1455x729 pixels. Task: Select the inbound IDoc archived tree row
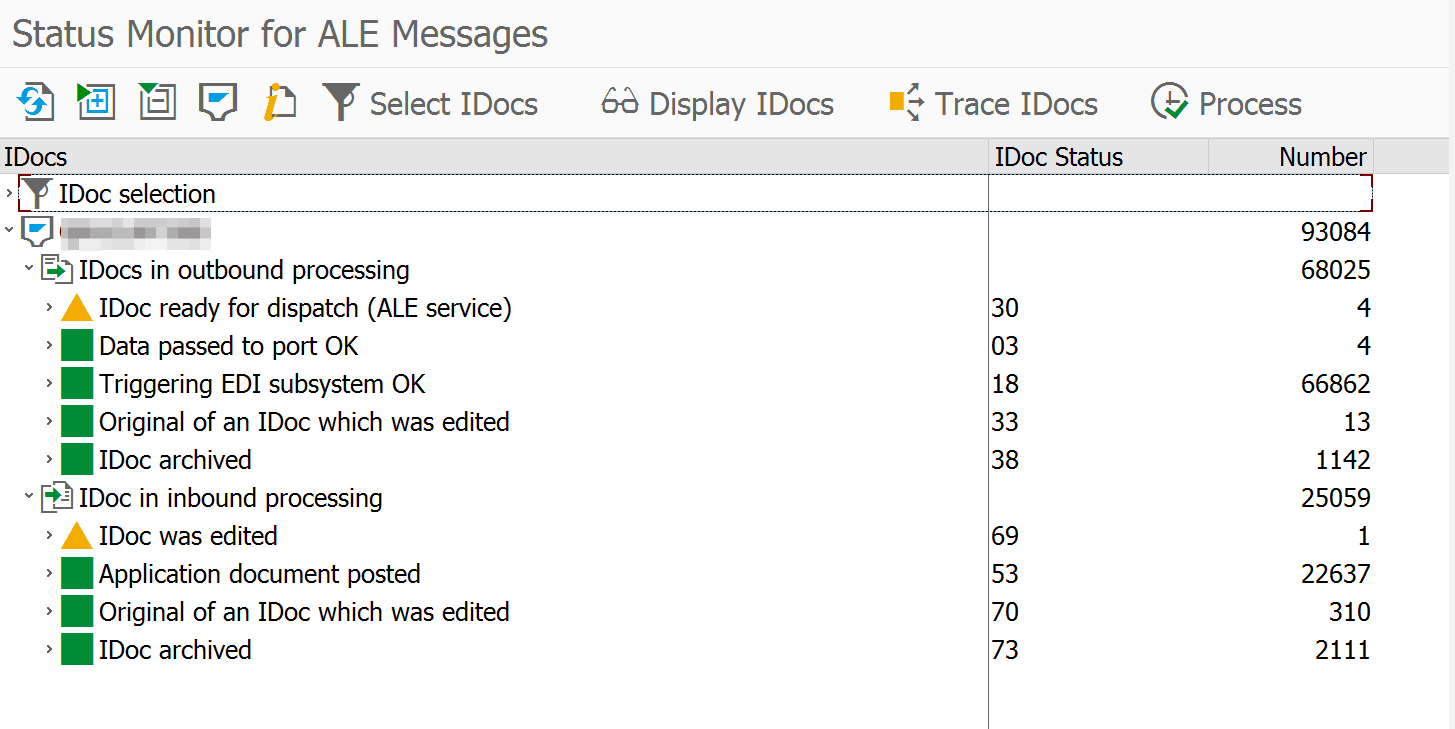pyautogui.click(x=175, y=650)
